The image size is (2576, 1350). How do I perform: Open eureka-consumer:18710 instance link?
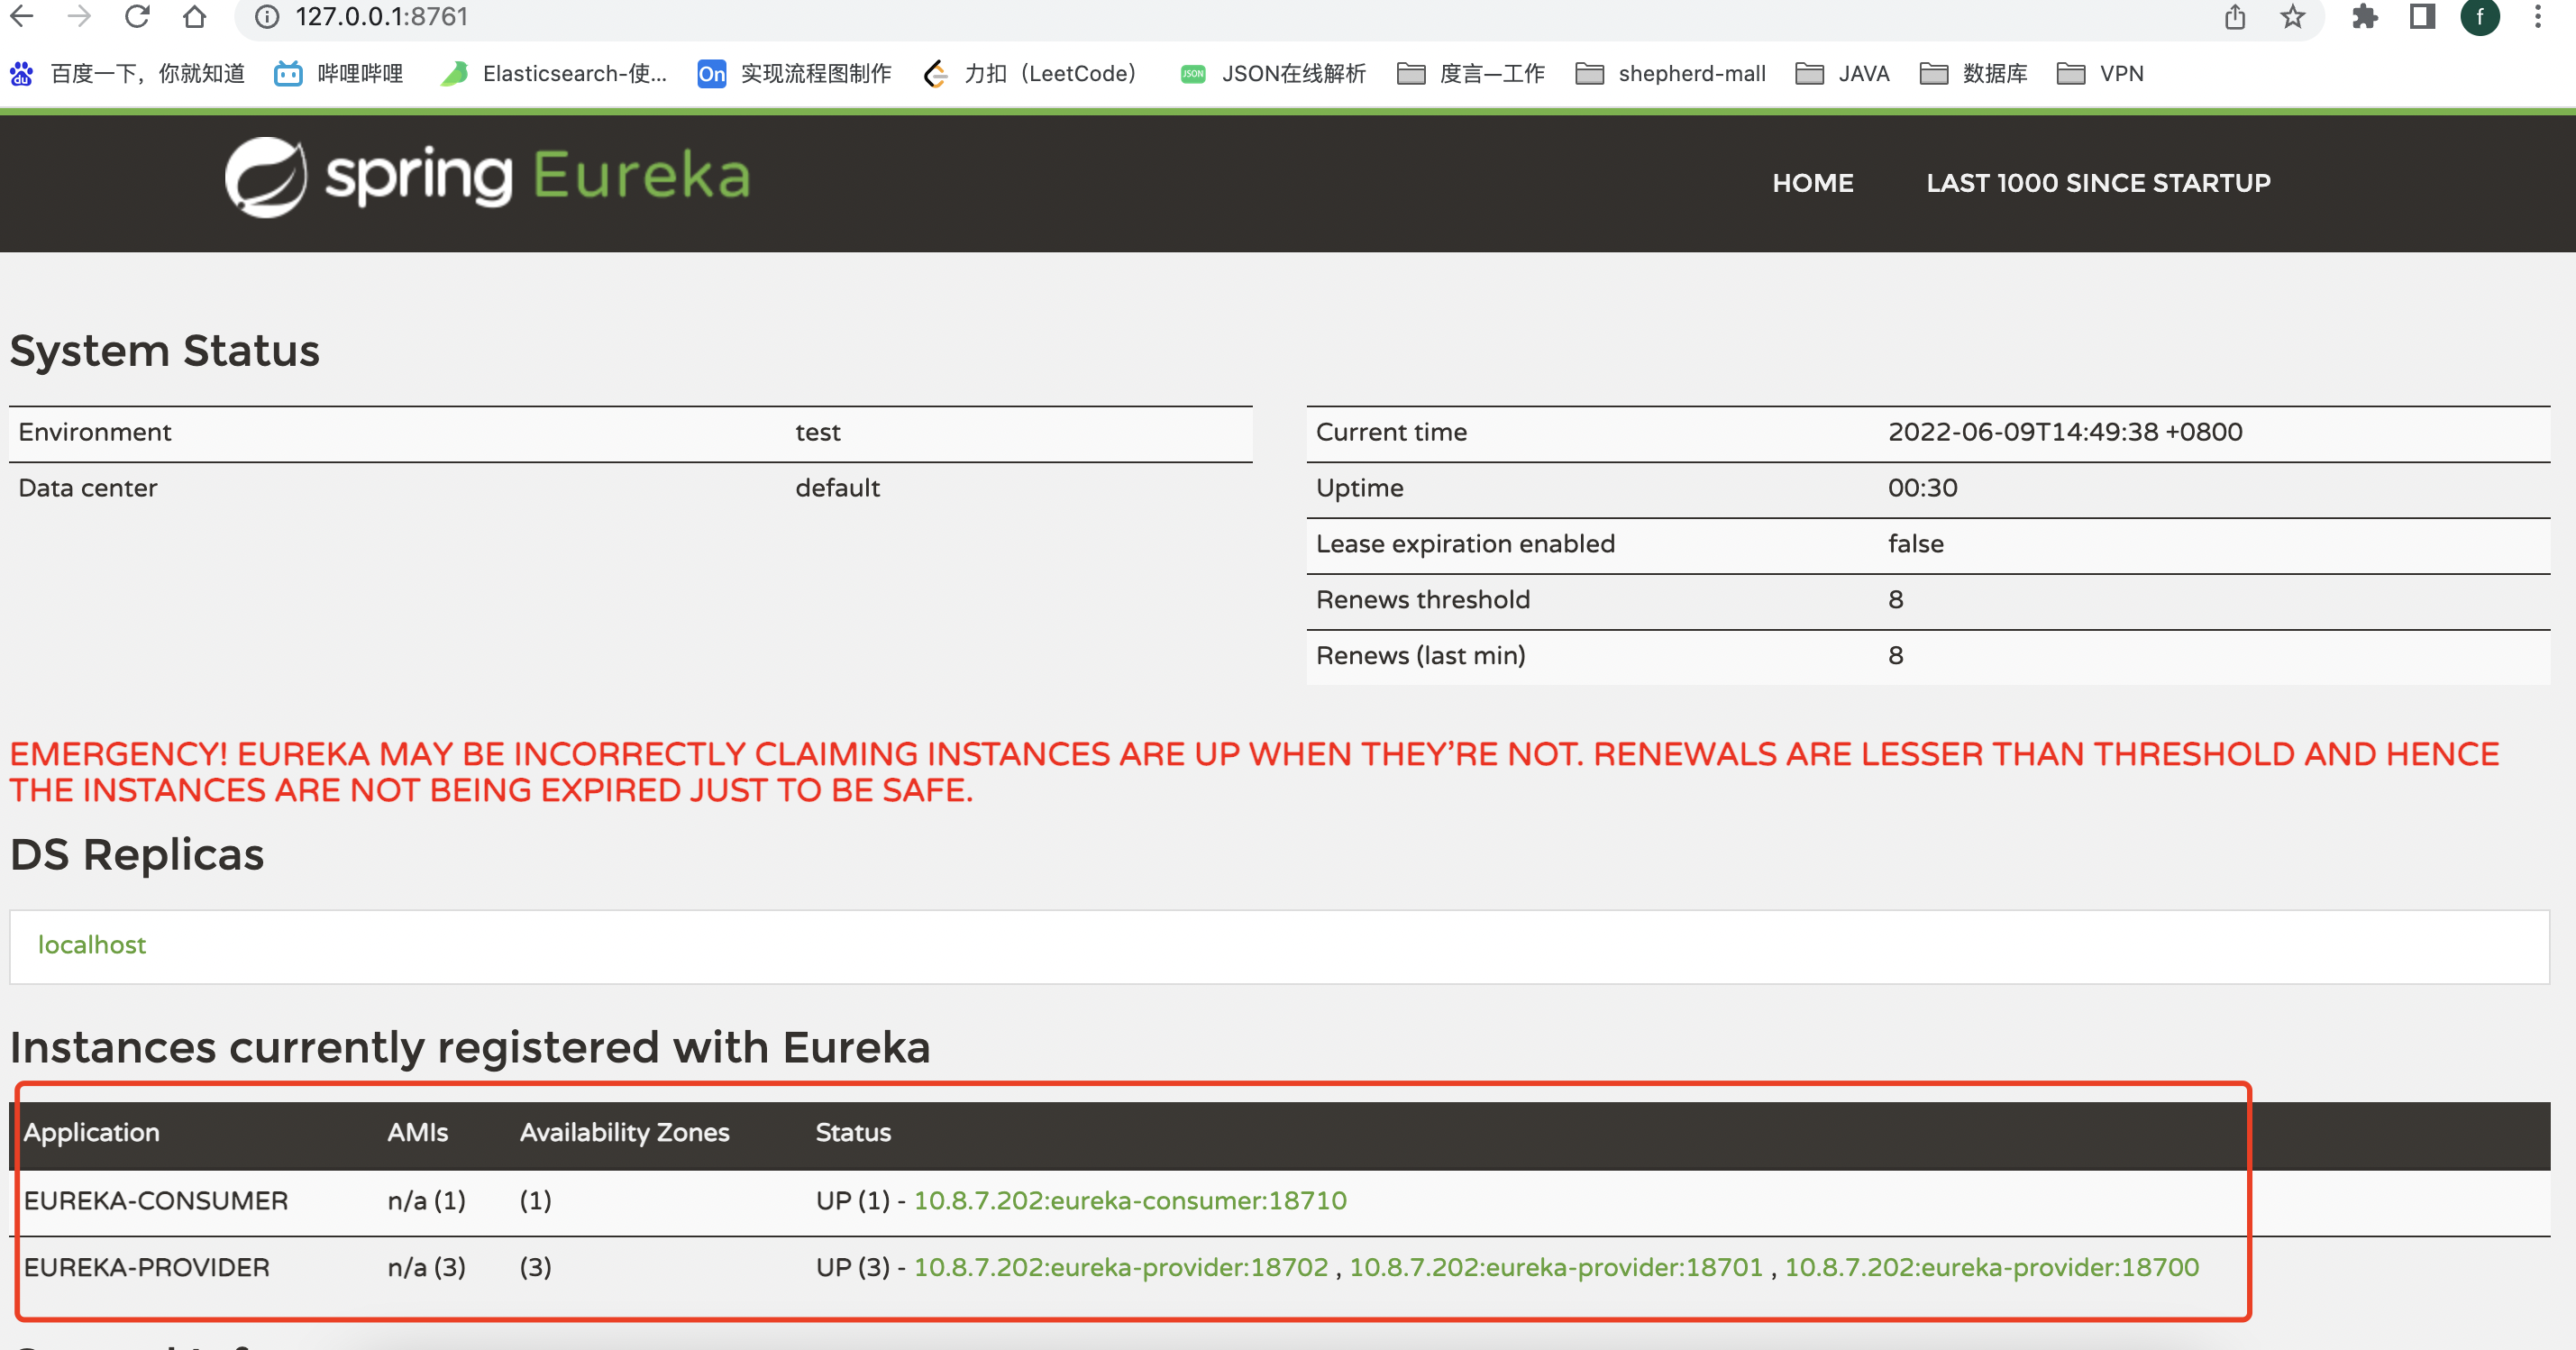coord(1130,1200)
